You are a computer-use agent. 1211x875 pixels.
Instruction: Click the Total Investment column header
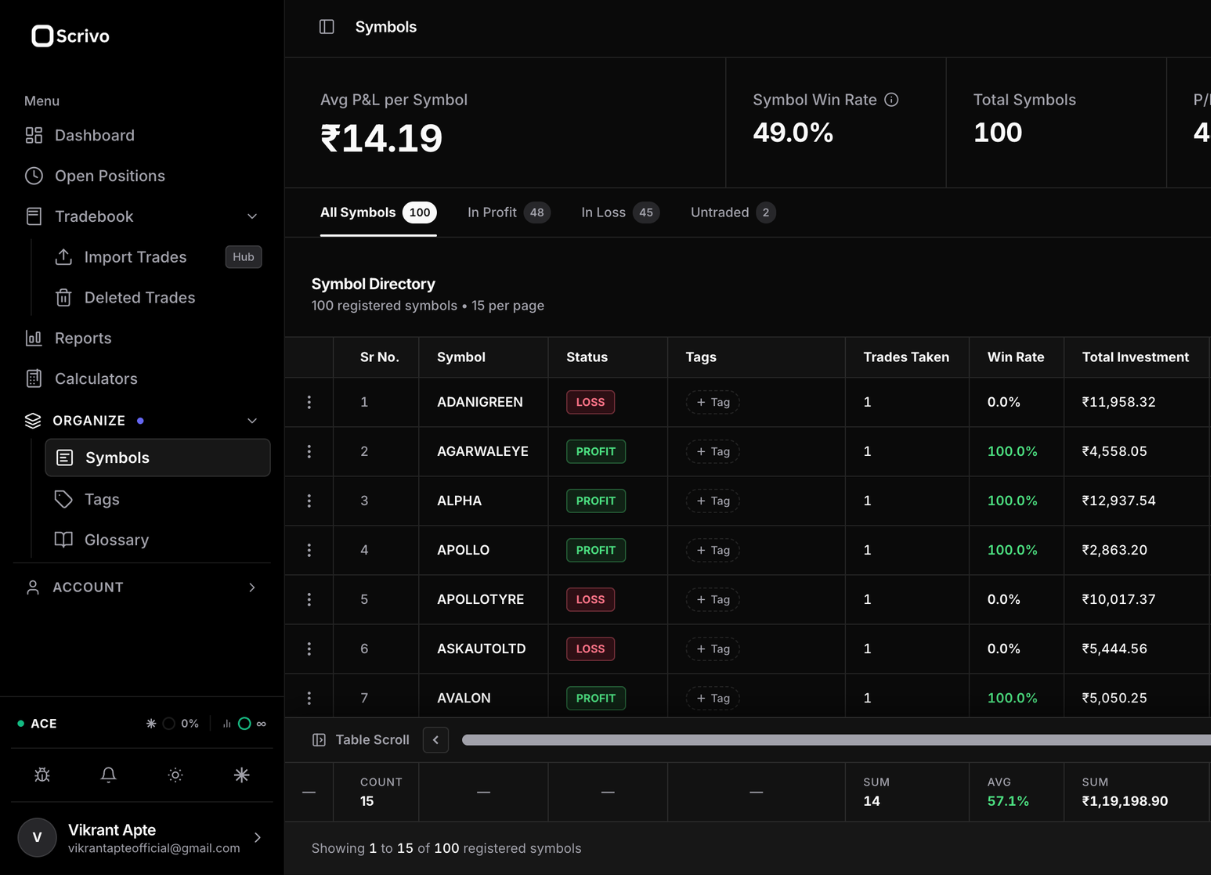1135,357
